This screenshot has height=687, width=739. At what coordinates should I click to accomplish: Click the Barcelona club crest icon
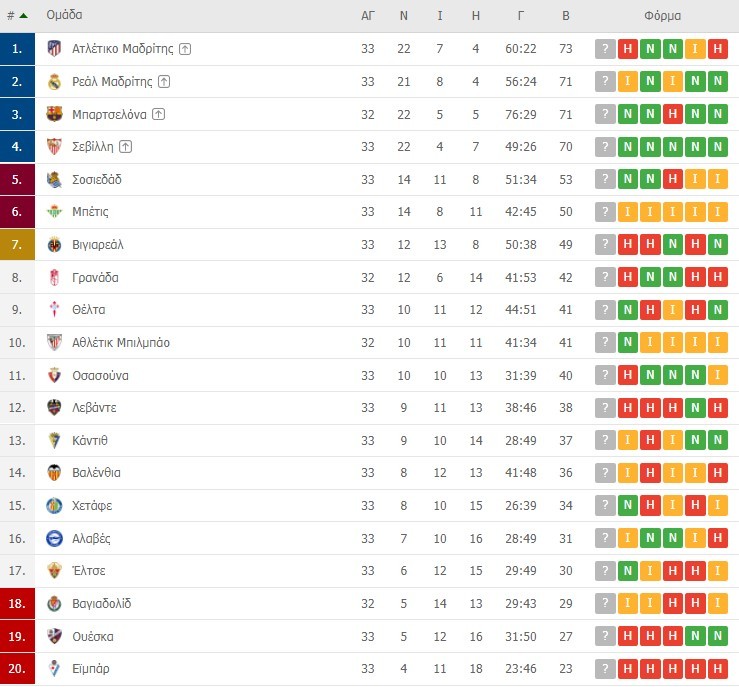tap(54, 114)
